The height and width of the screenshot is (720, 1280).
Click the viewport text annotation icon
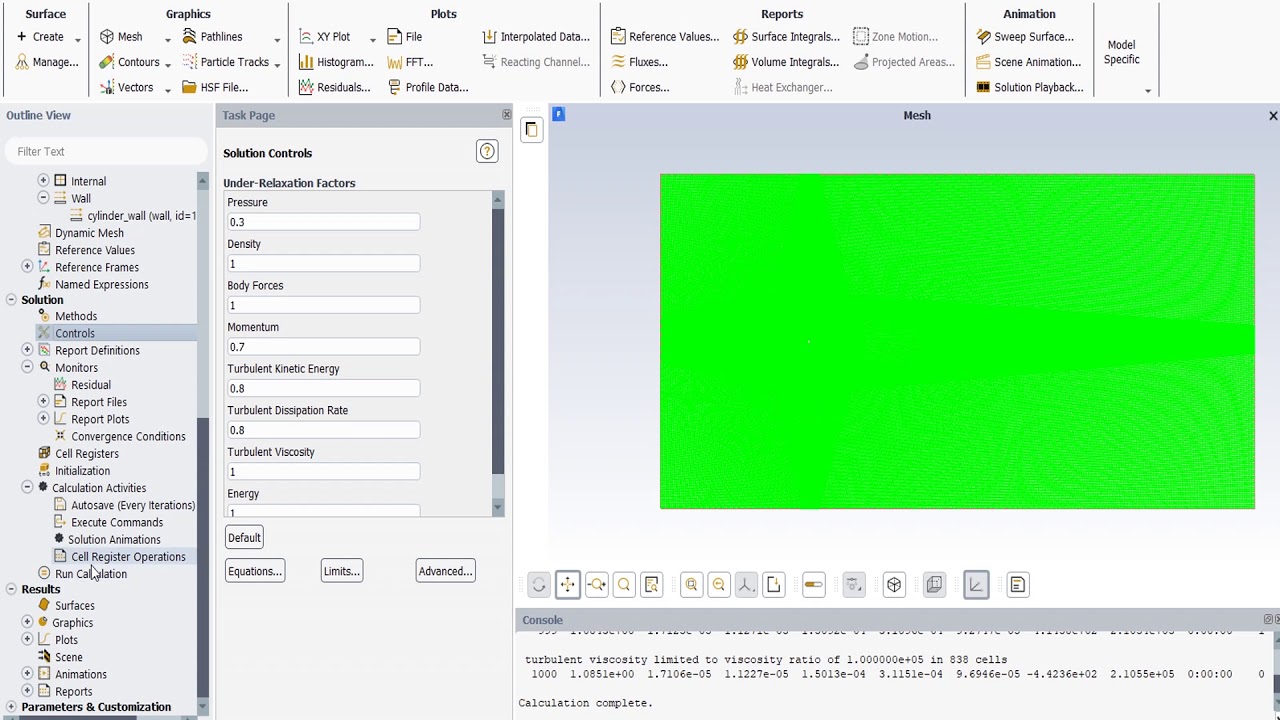(1017, 585)
